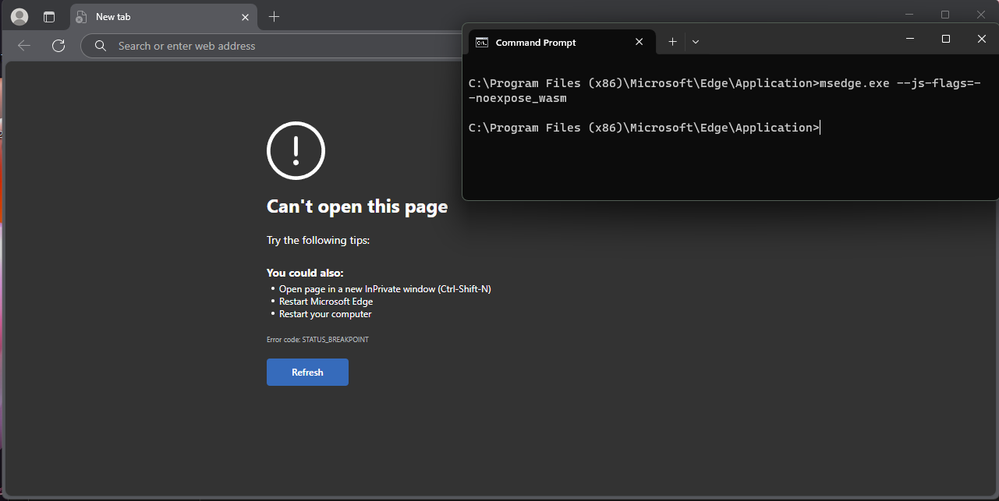999x501 pixels.
Task: Click the Try the following tips text
Action: pos(318,240)
